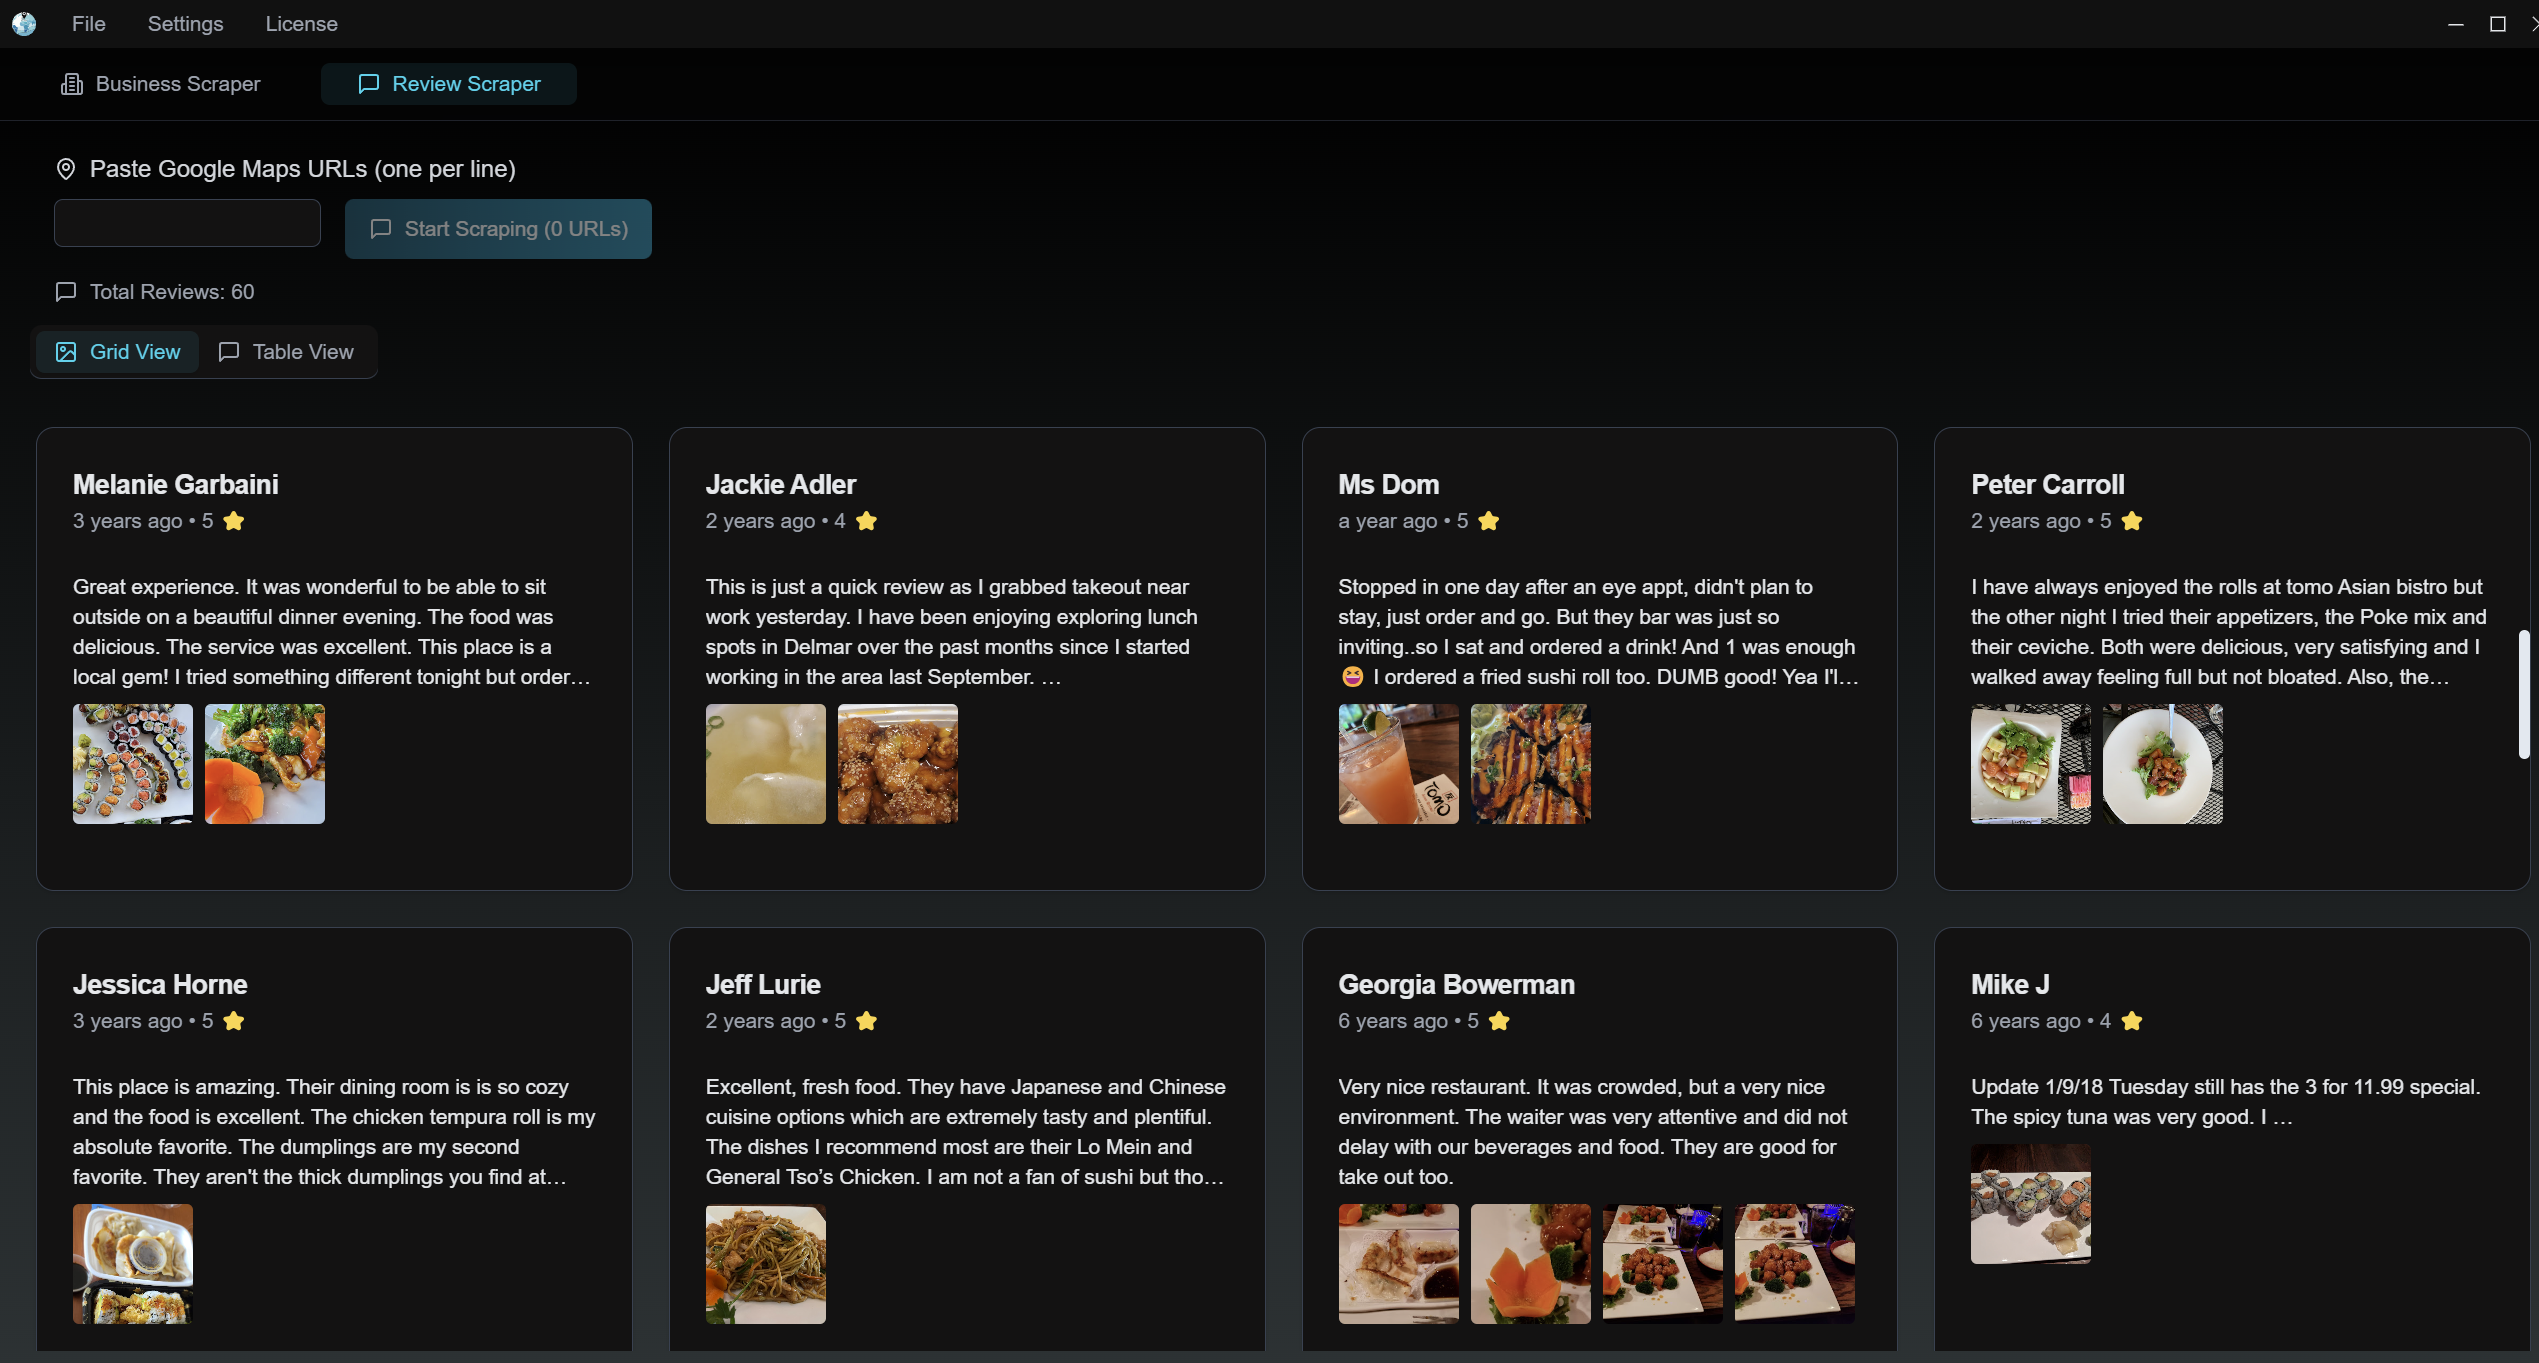Click the image icon on Grid View toggle
Image resolution: width=2539 pixels, height=1363 pixels.
(x=66, y=352)
